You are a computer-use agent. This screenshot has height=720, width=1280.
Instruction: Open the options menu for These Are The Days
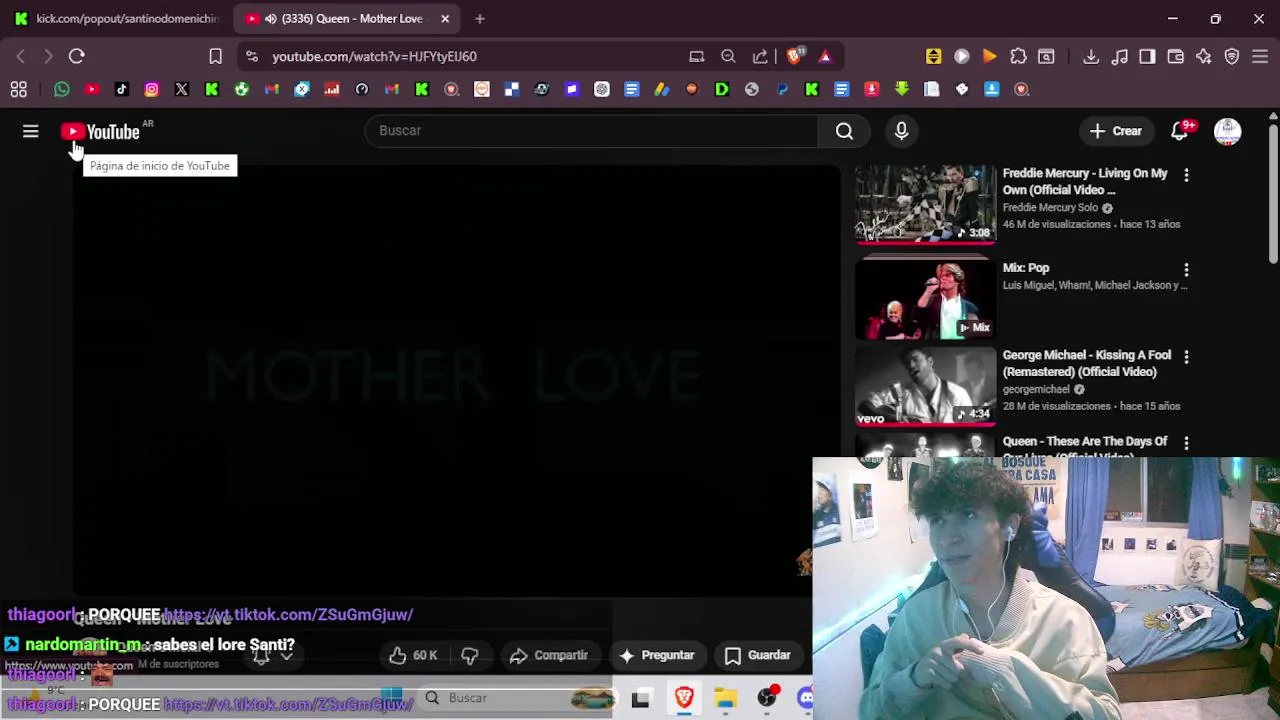1186,443
